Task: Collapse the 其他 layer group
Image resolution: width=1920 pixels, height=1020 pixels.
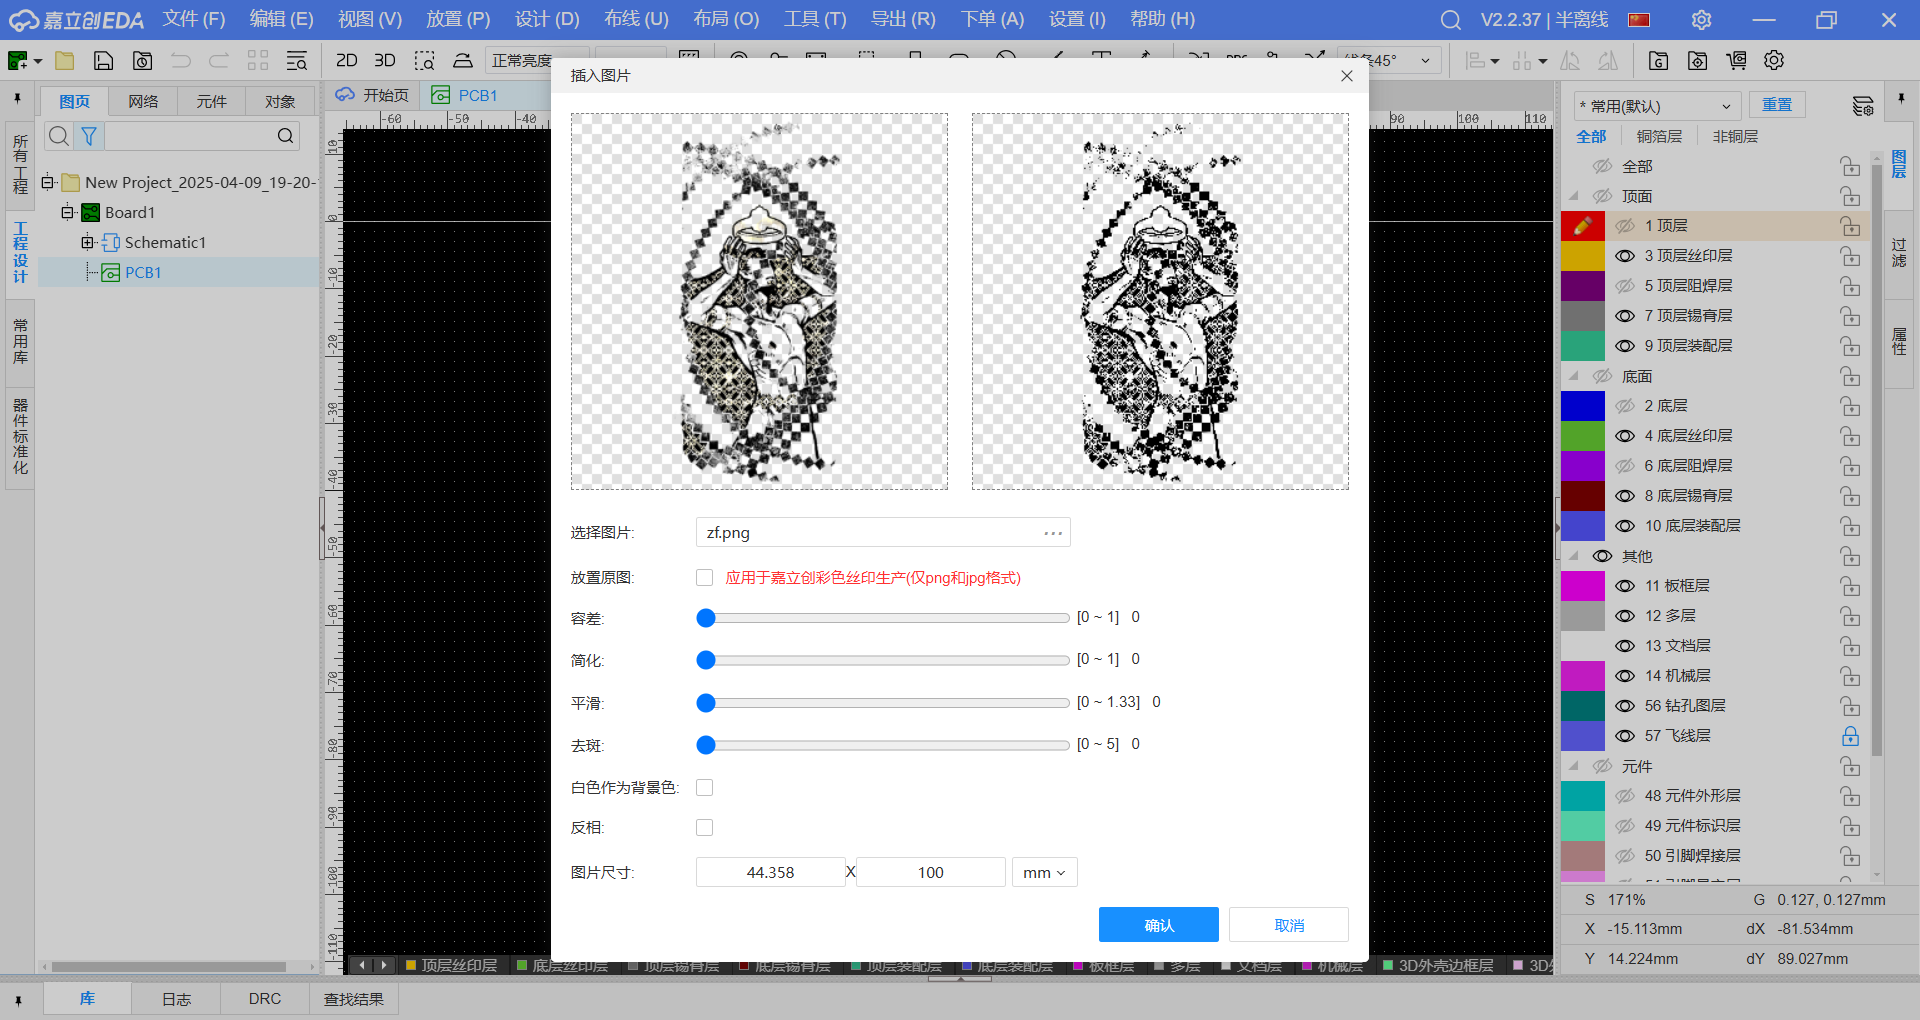Action: point(1574,556)
